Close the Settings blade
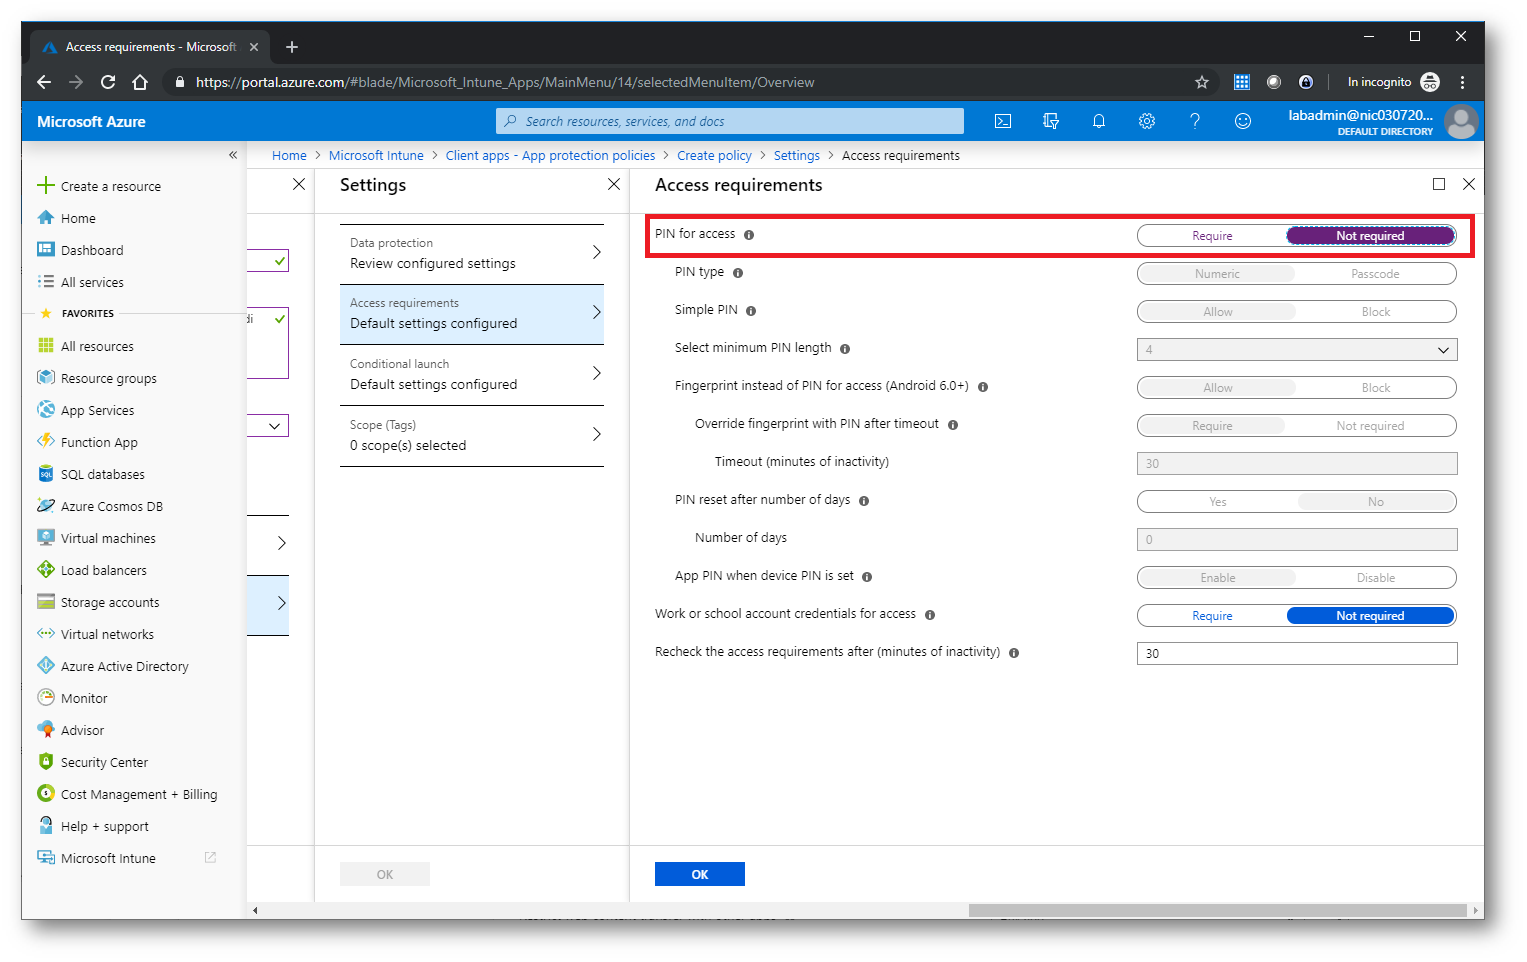The width and height of the screenshot is (1527, 962). coord(614,184)
